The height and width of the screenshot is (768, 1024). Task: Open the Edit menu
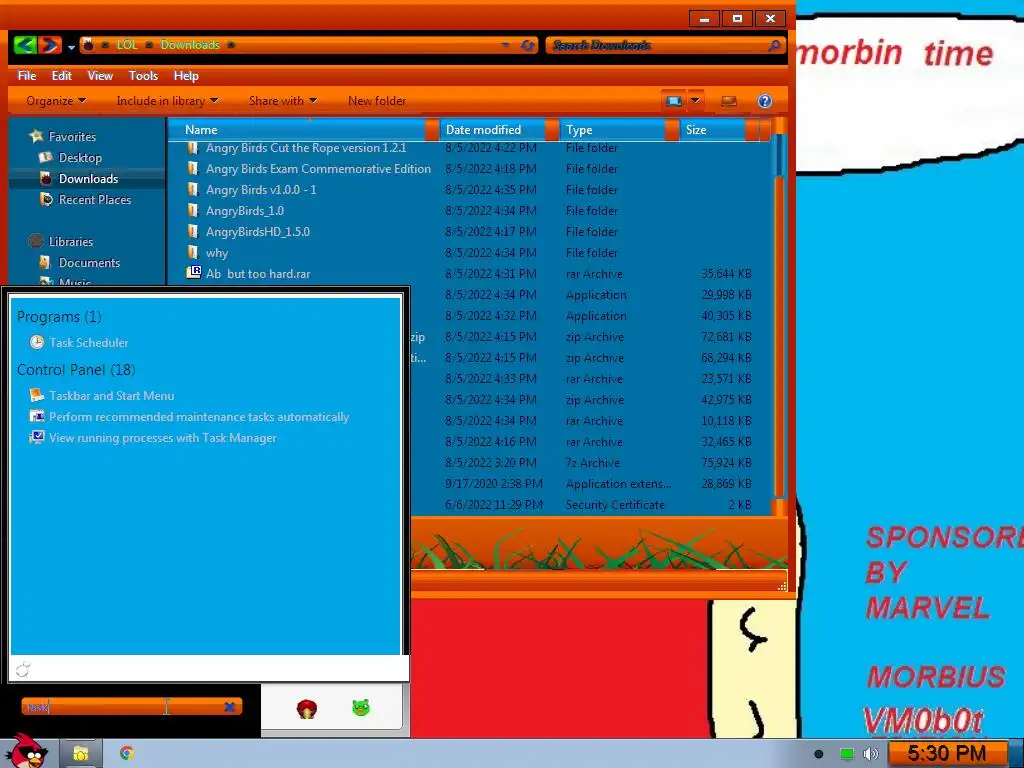[x=61, y=76]
